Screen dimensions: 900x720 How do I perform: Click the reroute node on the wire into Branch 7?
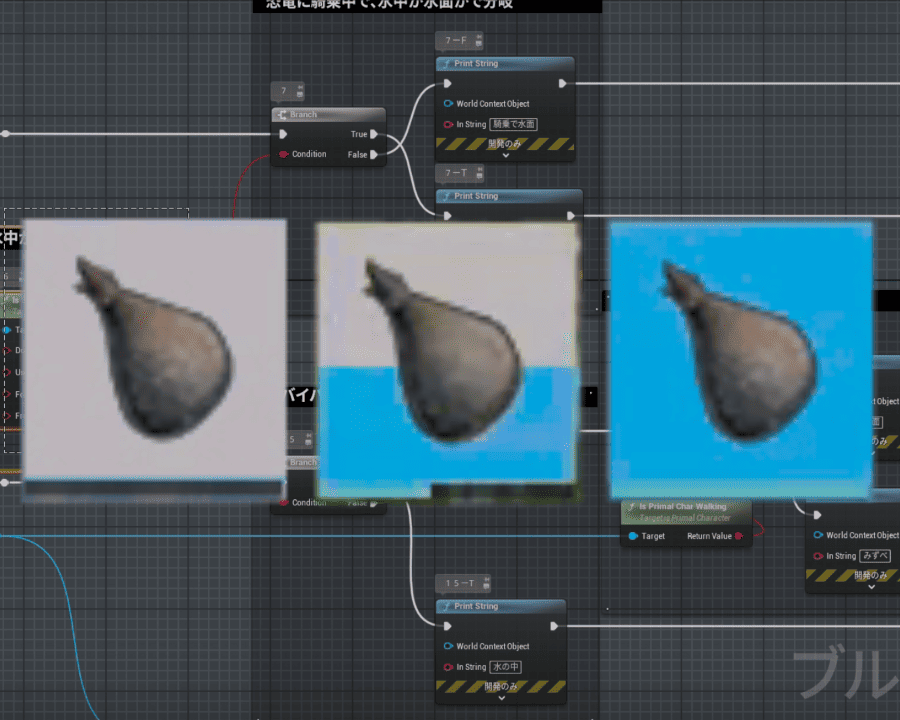(x=5, y=134)
